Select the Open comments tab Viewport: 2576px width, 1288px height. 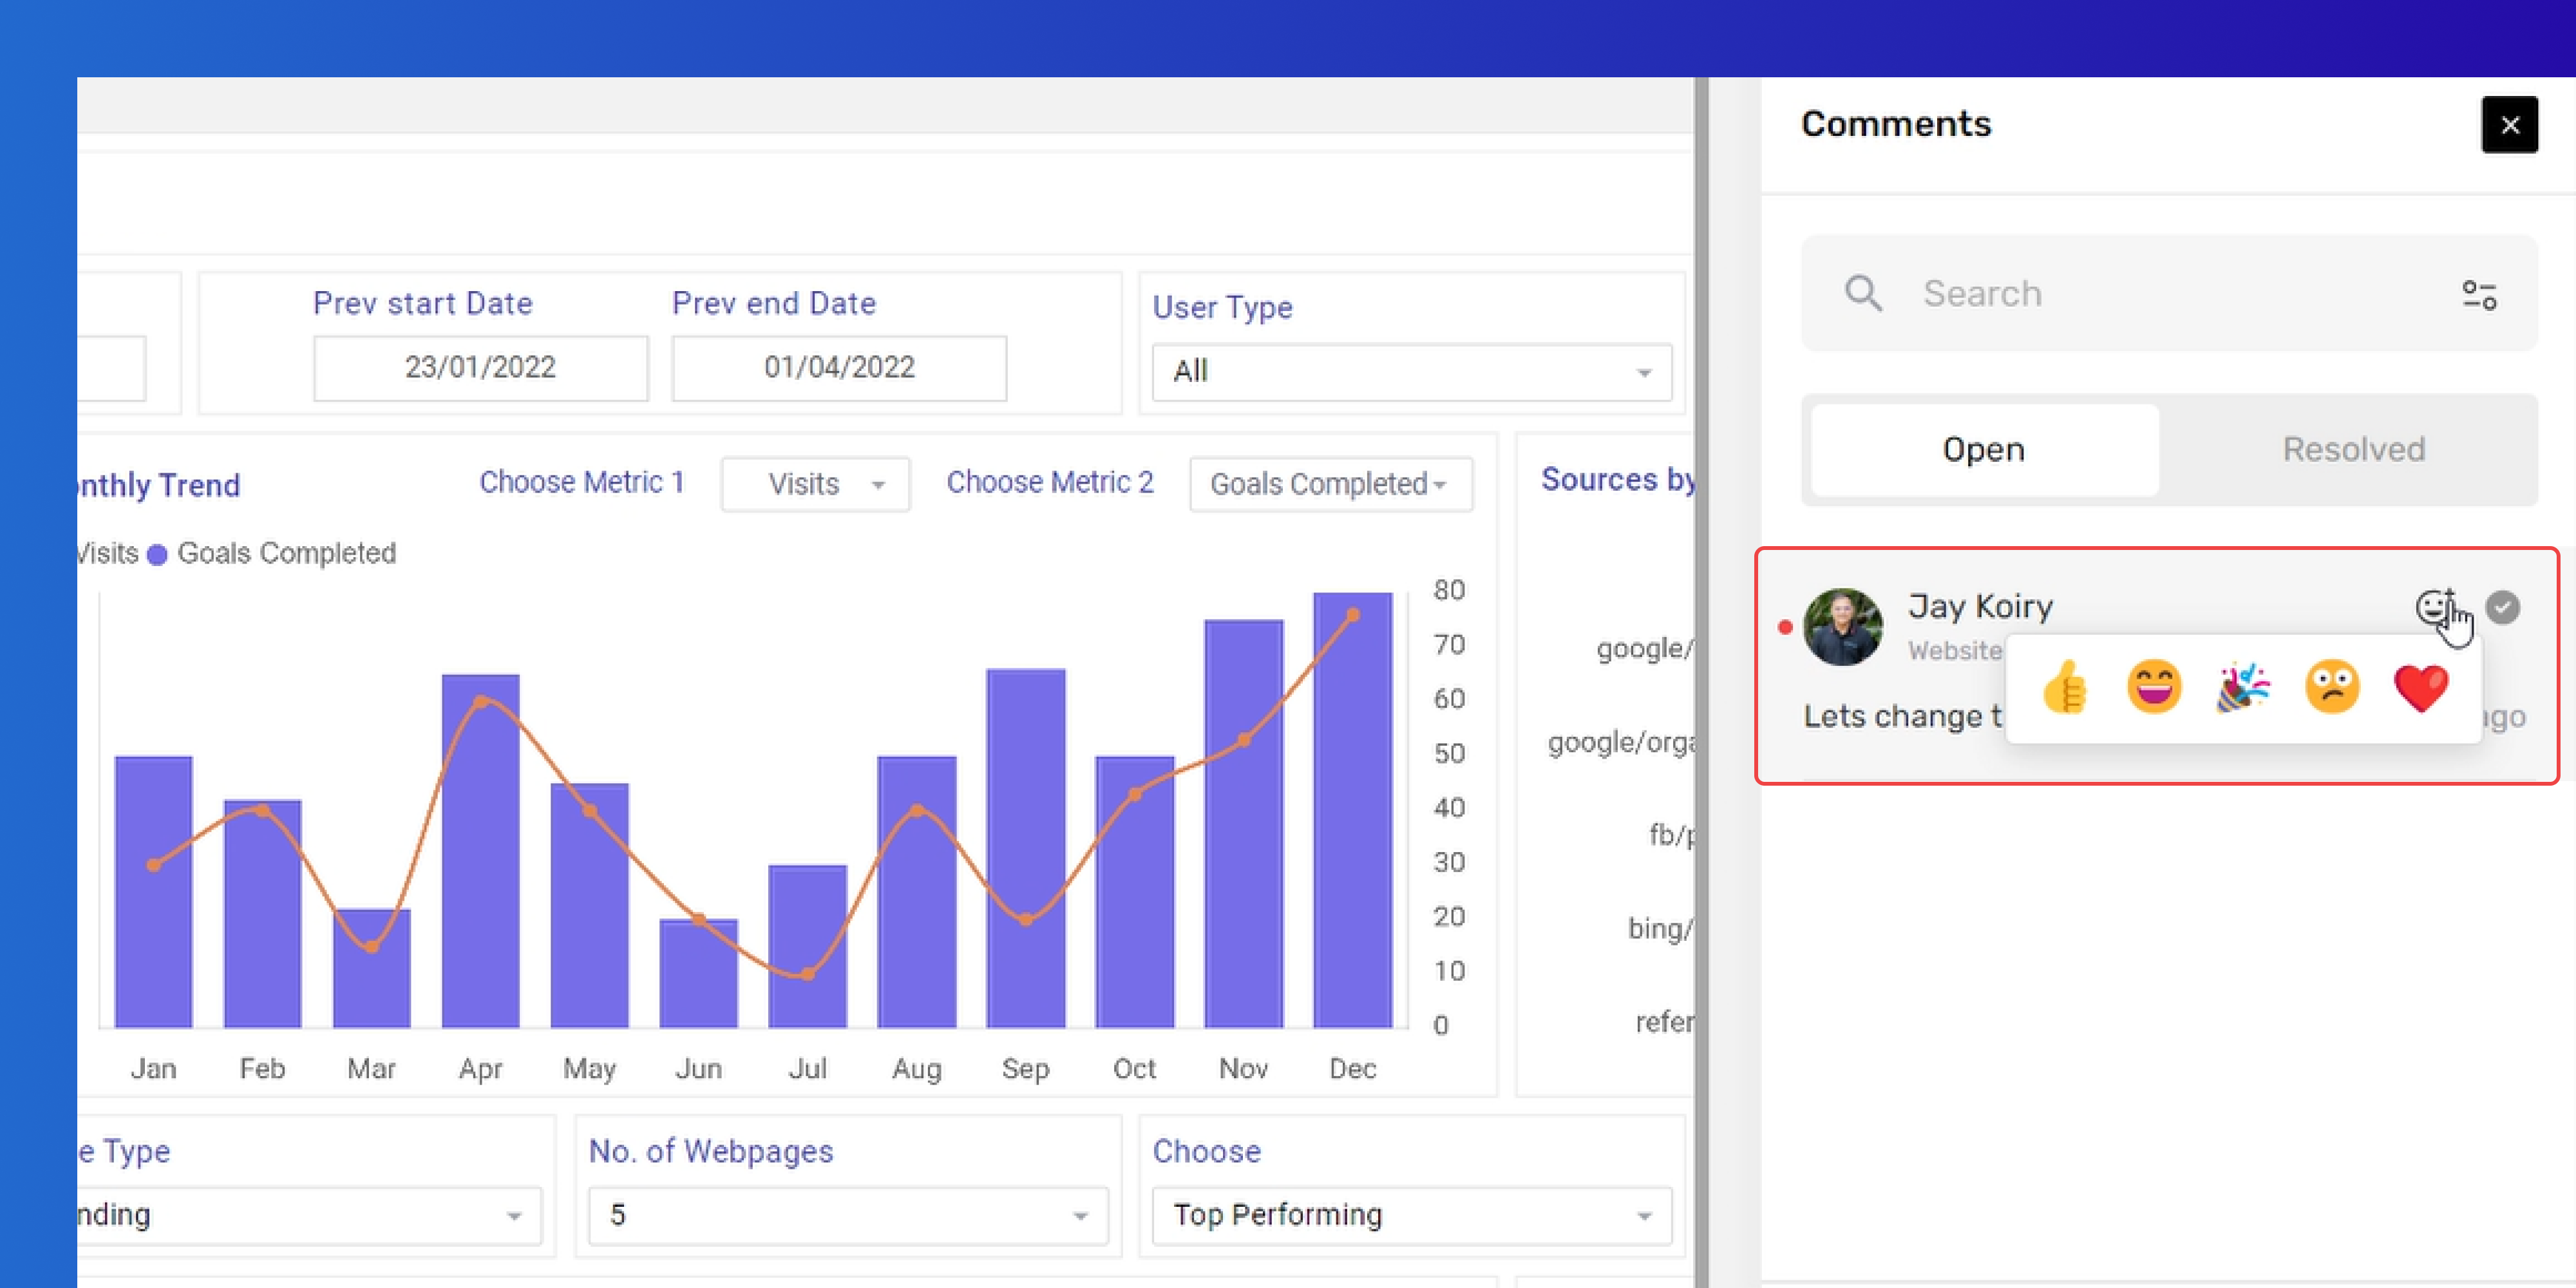1983,449
